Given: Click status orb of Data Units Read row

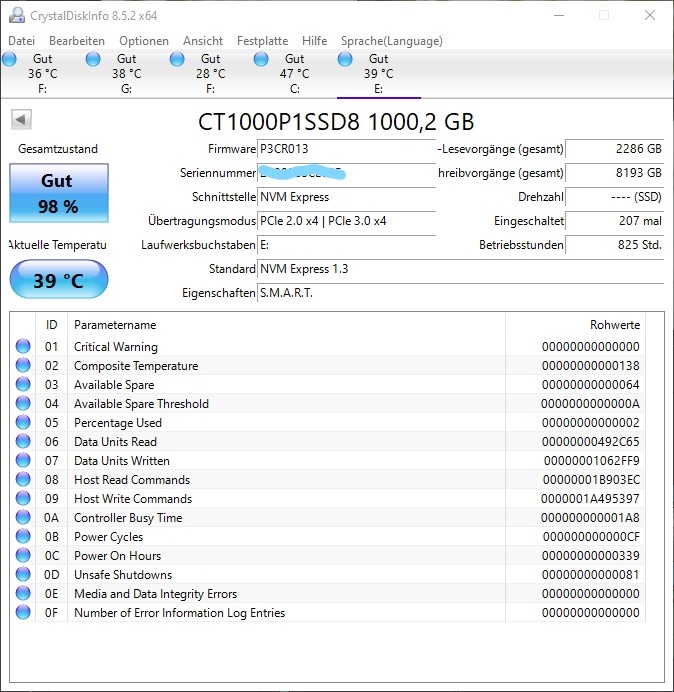Looking at the screenshot, I should [23, 441].
